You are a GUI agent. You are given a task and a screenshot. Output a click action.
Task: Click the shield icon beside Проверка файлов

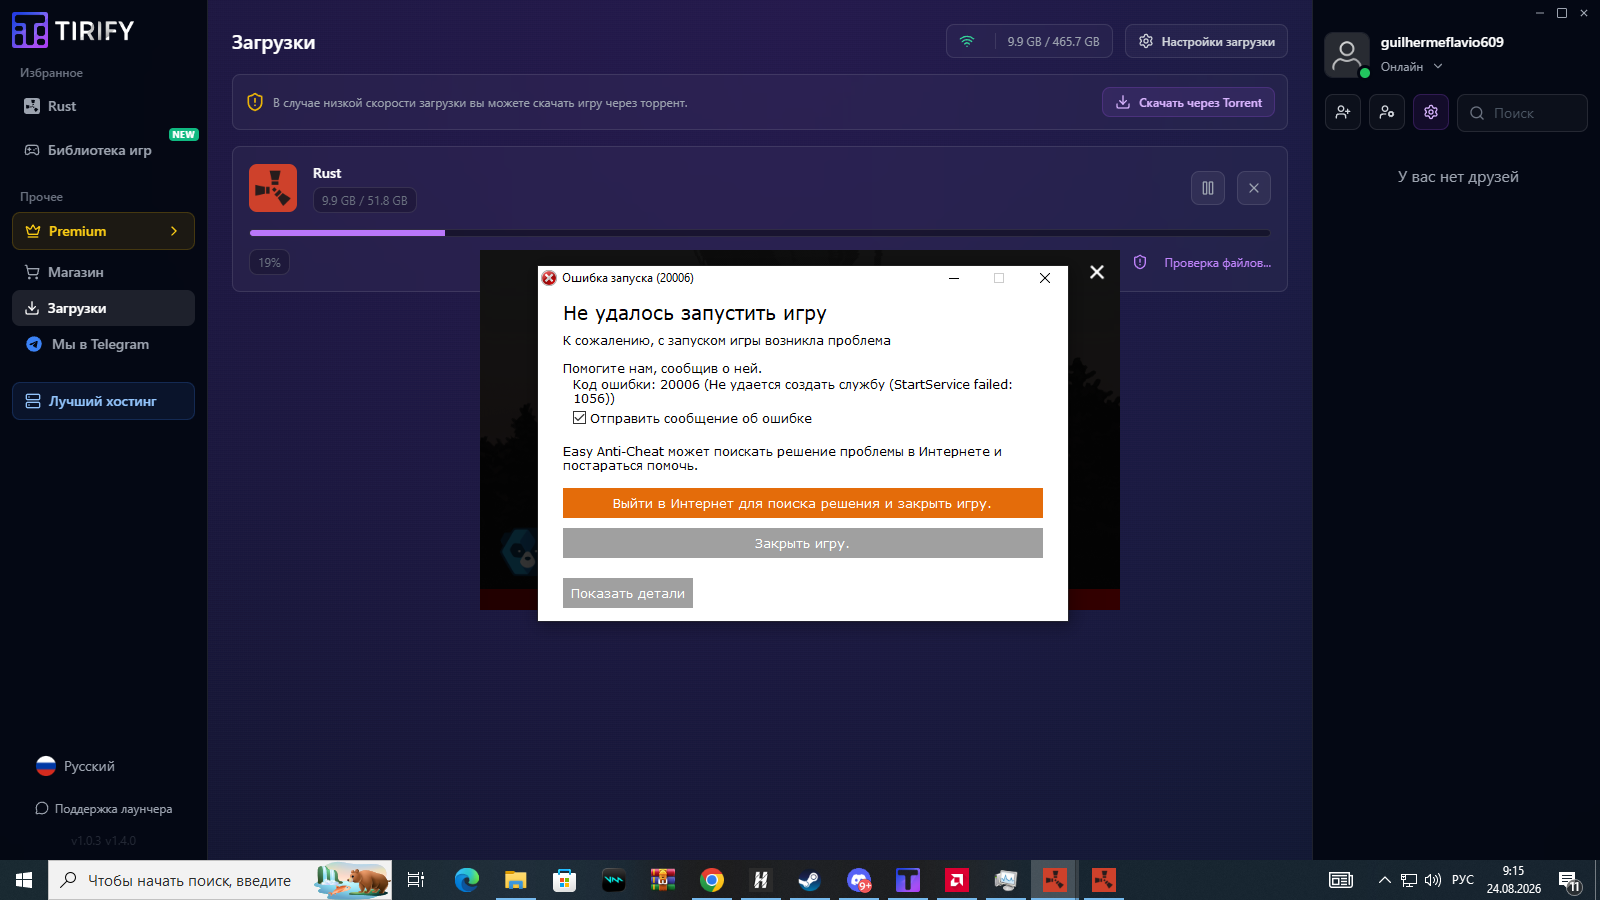(1140, 262)
